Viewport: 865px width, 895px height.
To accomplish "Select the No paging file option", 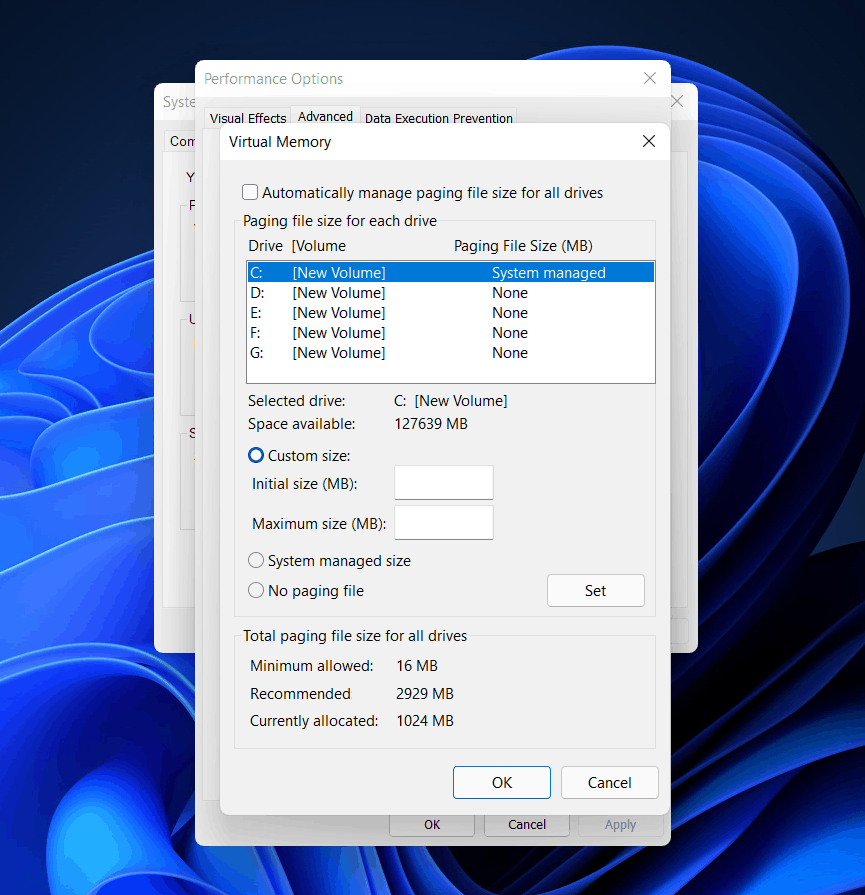I will point(256,590).
